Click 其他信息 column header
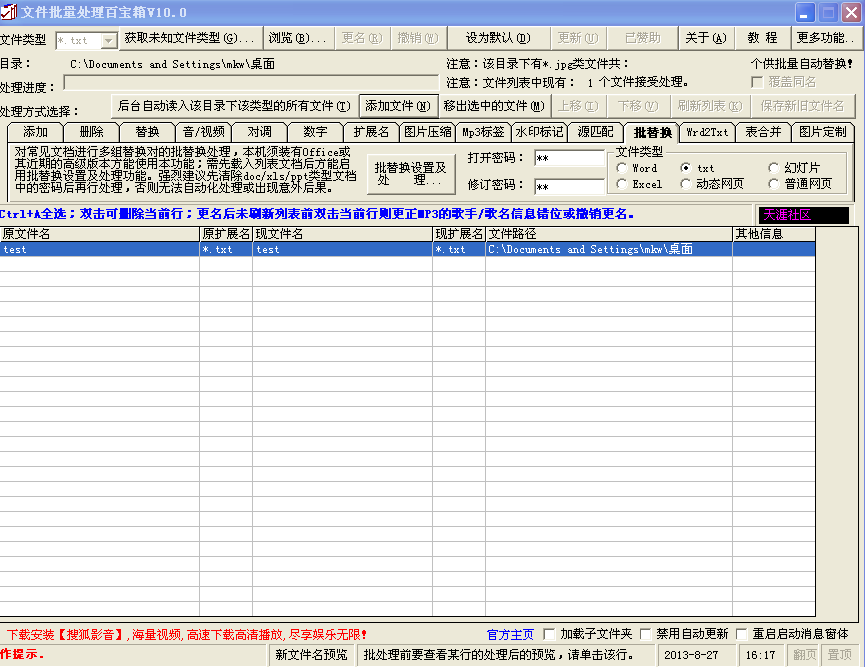 pos(774,234)
